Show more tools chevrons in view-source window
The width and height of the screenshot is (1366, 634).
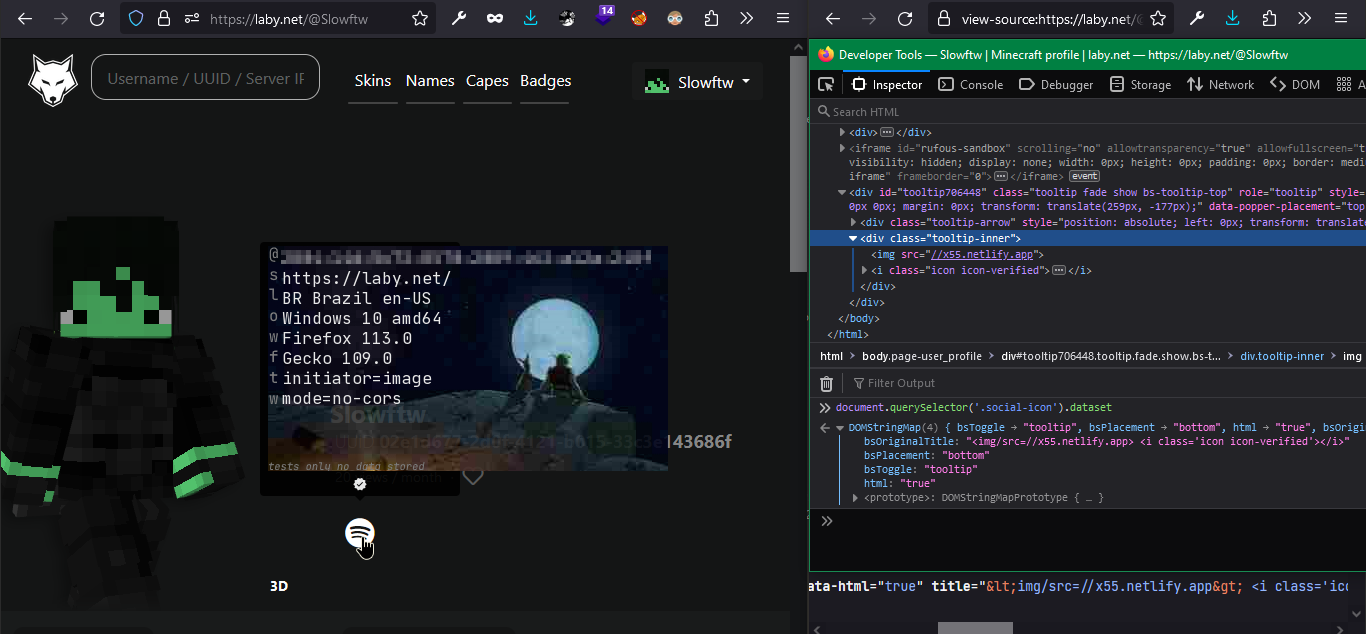[1305, 18]
